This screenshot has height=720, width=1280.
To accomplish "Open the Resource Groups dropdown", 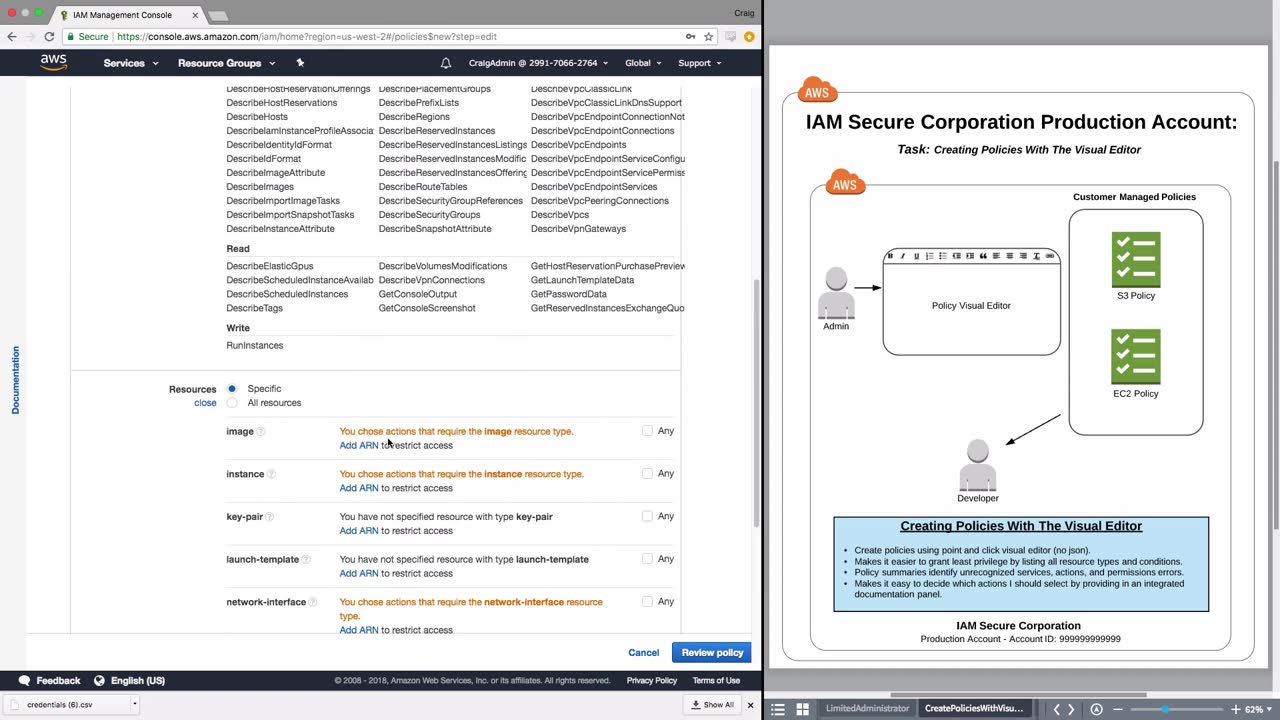I will click(226, 63).
